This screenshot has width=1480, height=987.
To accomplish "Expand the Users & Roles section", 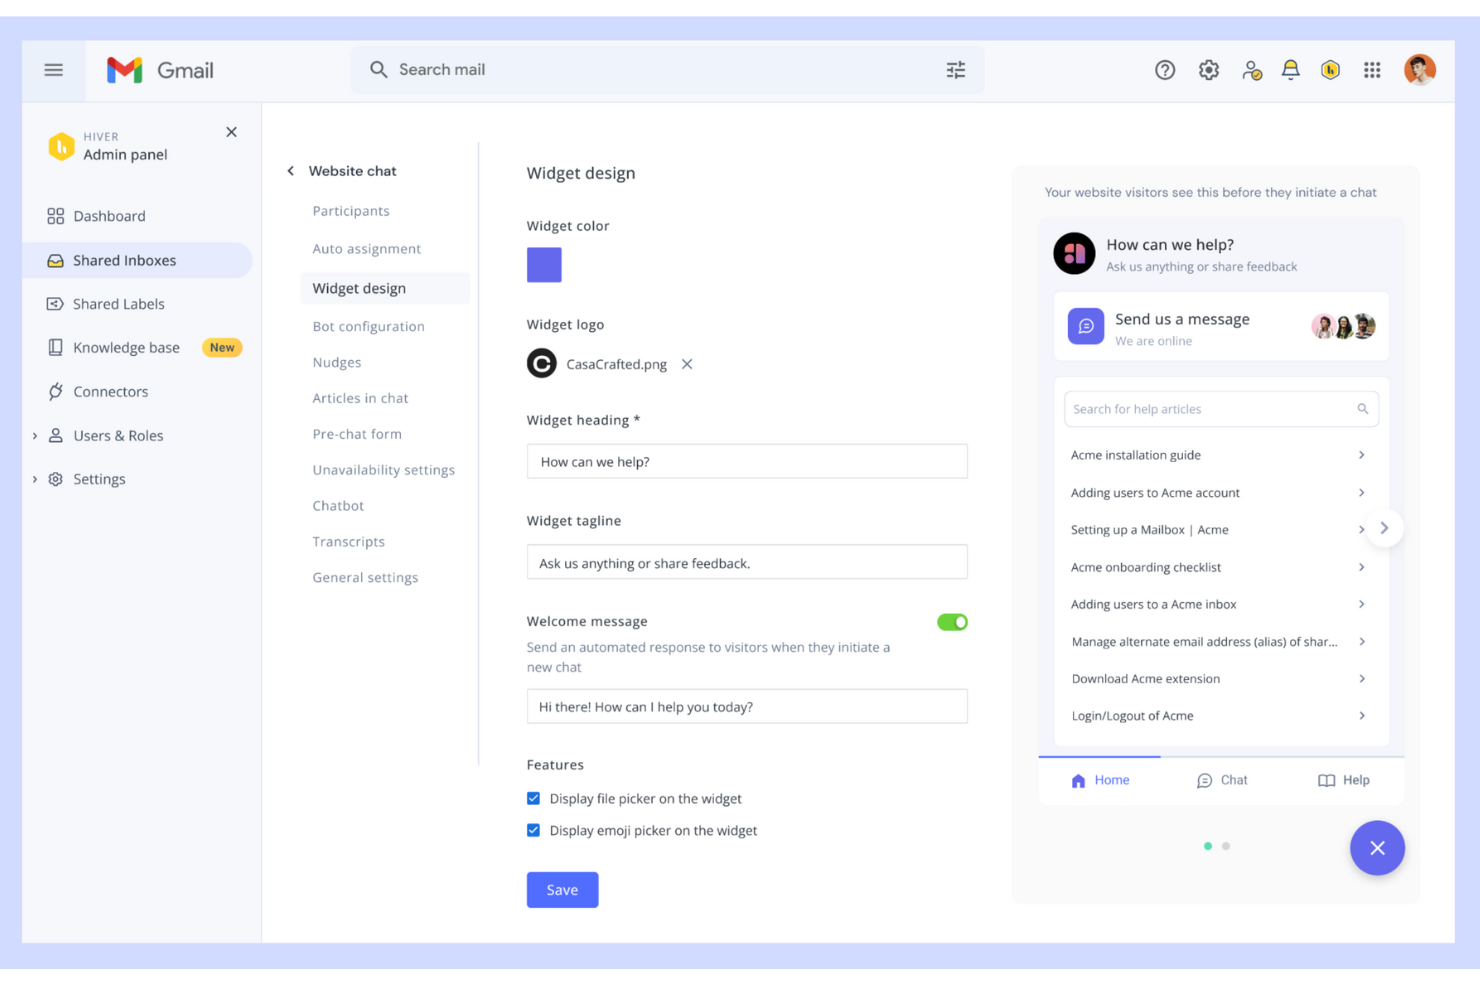I will point(35,435).
